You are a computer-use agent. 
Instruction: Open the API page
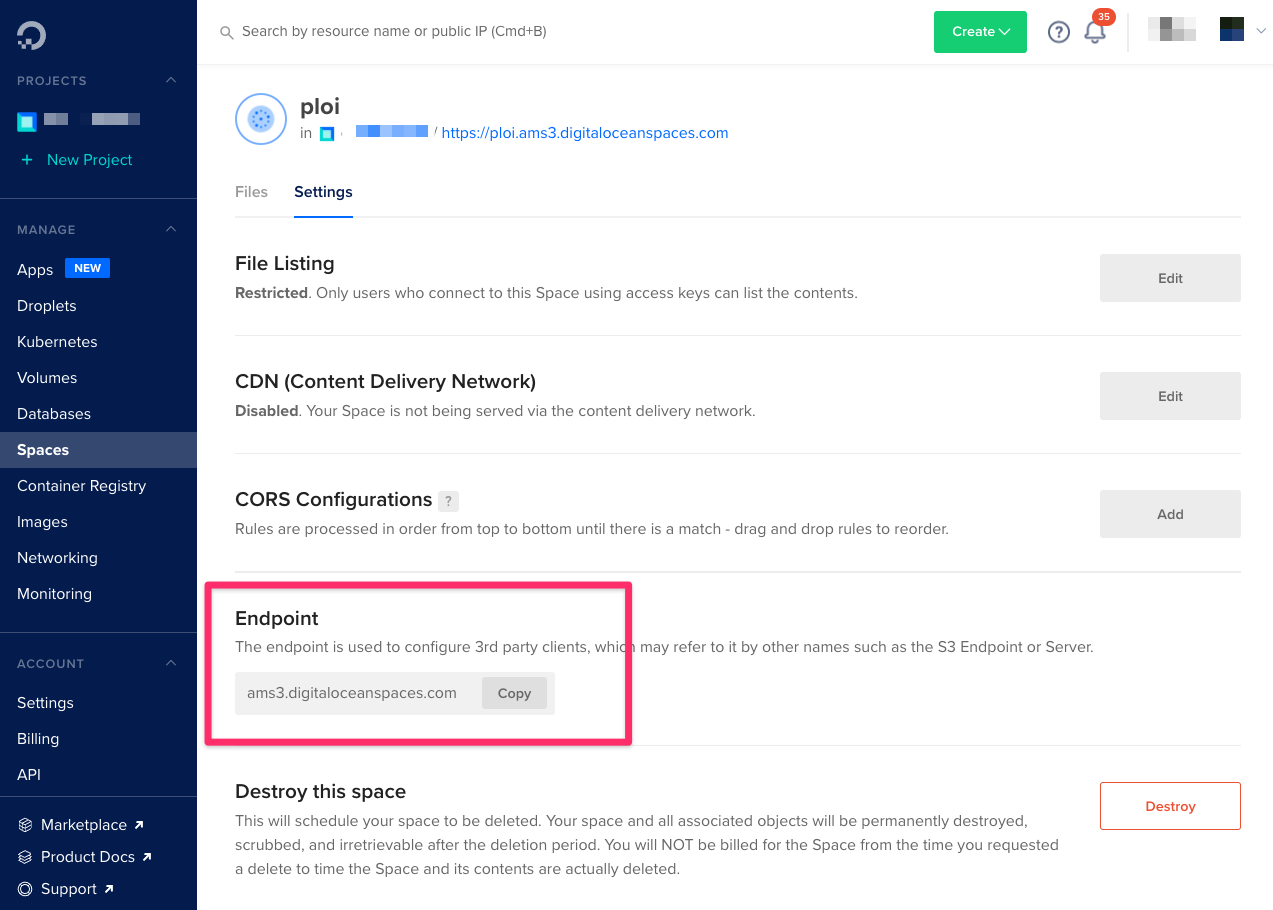(x=29, y=775)
